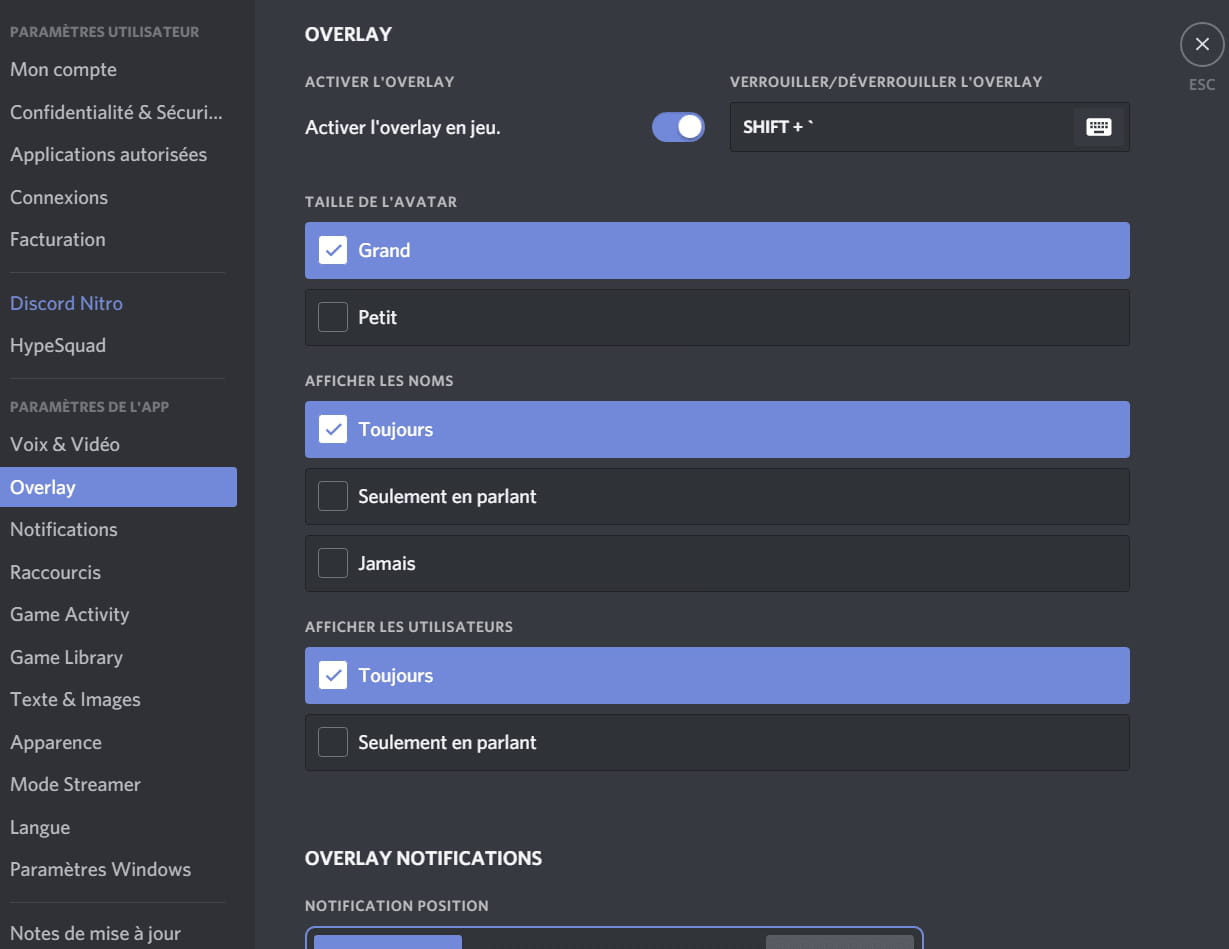Open Voix & Vidéo settings
Screen dimensions: 1229x949
tap(65, 444)
